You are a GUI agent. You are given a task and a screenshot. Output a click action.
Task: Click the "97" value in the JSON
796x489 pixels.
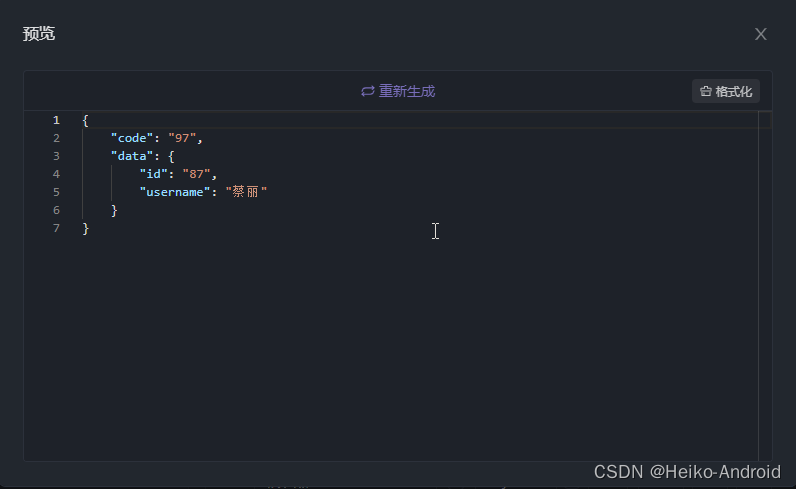coord(182,138)
